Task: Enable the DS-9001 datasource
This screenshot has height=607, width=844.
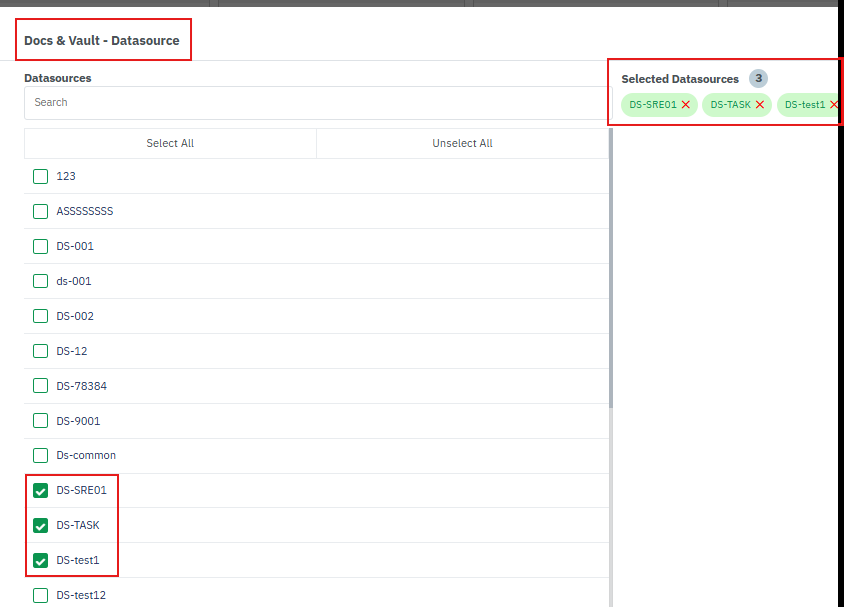Action: click(40, 421)
